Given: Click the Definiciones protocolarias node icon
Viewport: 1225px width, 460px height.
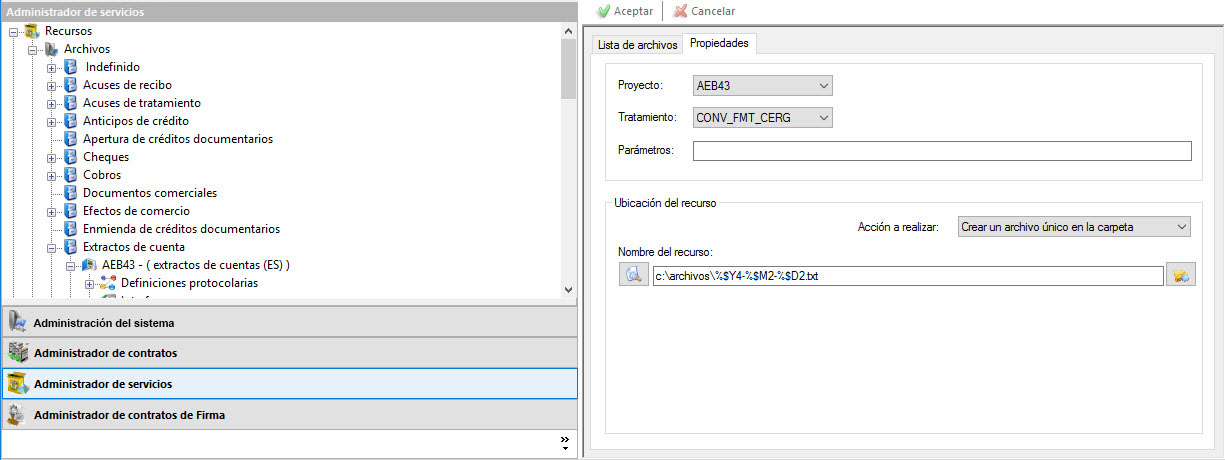Looking at the screenshot, I should point(108,283).
